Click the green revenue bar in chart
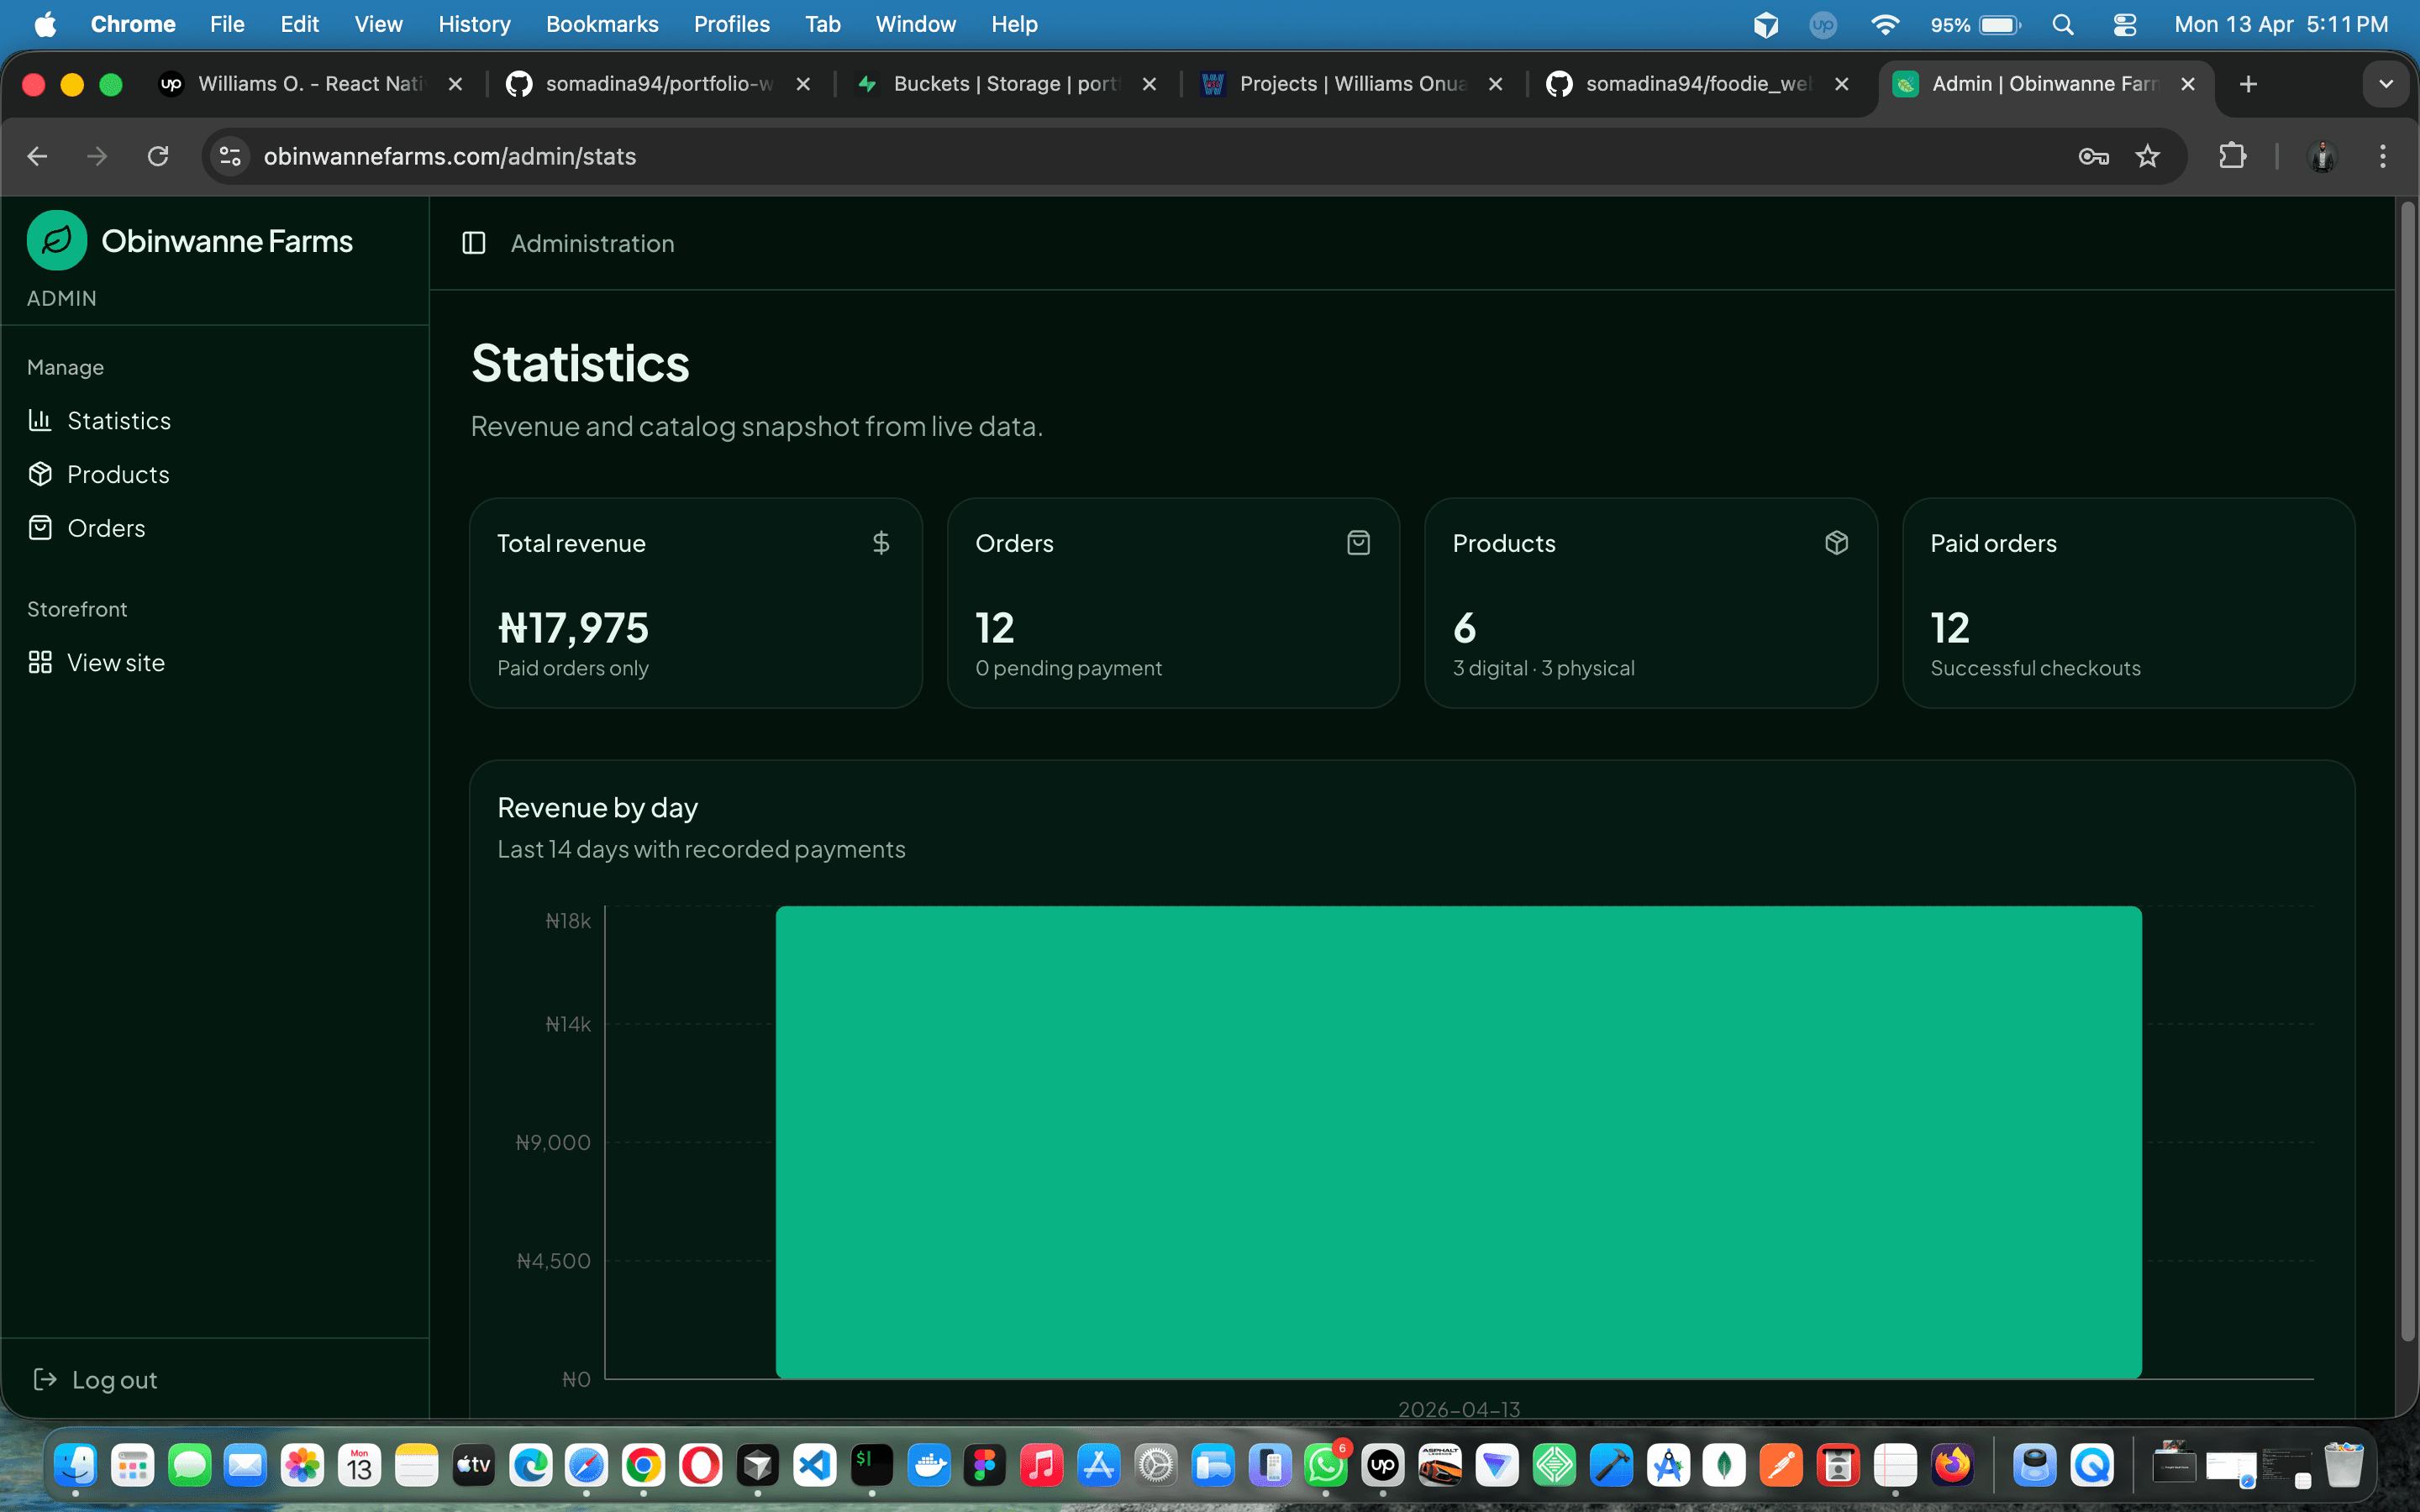Viewport: 2420px width, 1512px height. (x=1458, y=1141)
